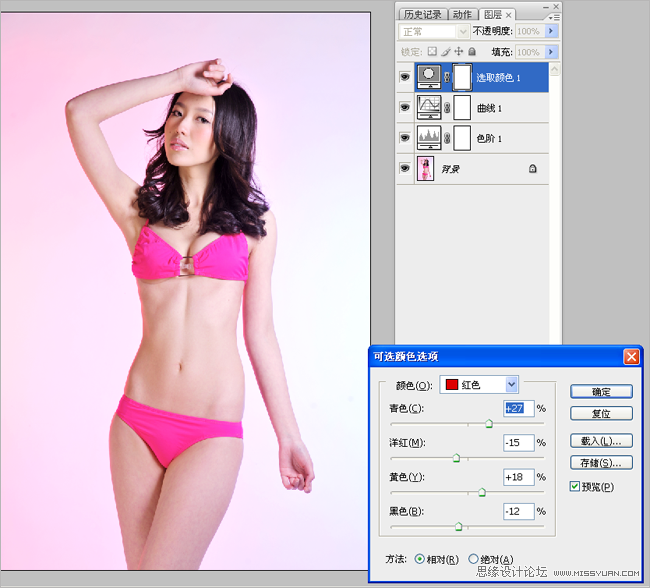Click the layer mask of 曲线 1
This screenshot has width=650, height=588.
[x=462, y=107]
